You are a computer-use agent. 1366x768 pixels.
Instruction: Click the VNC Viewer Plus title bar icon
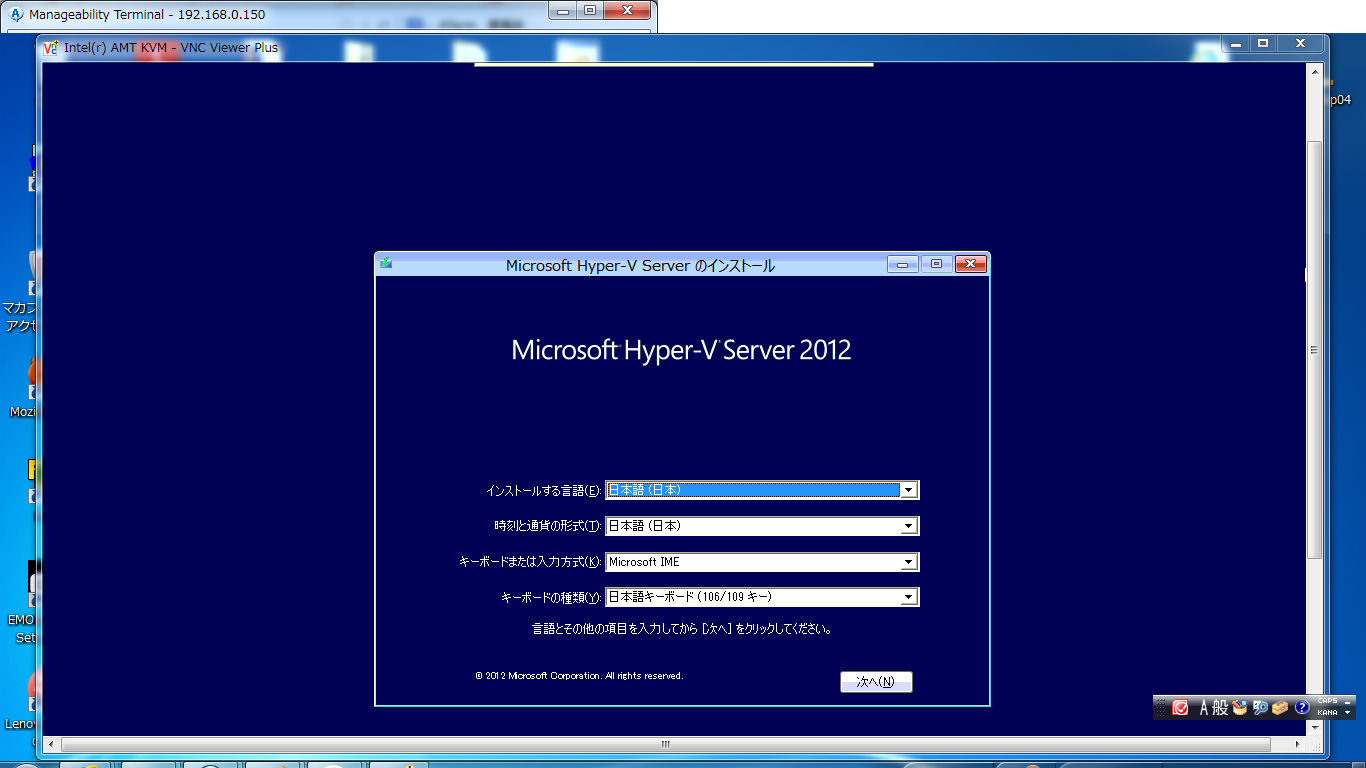[x=51, y=47]
